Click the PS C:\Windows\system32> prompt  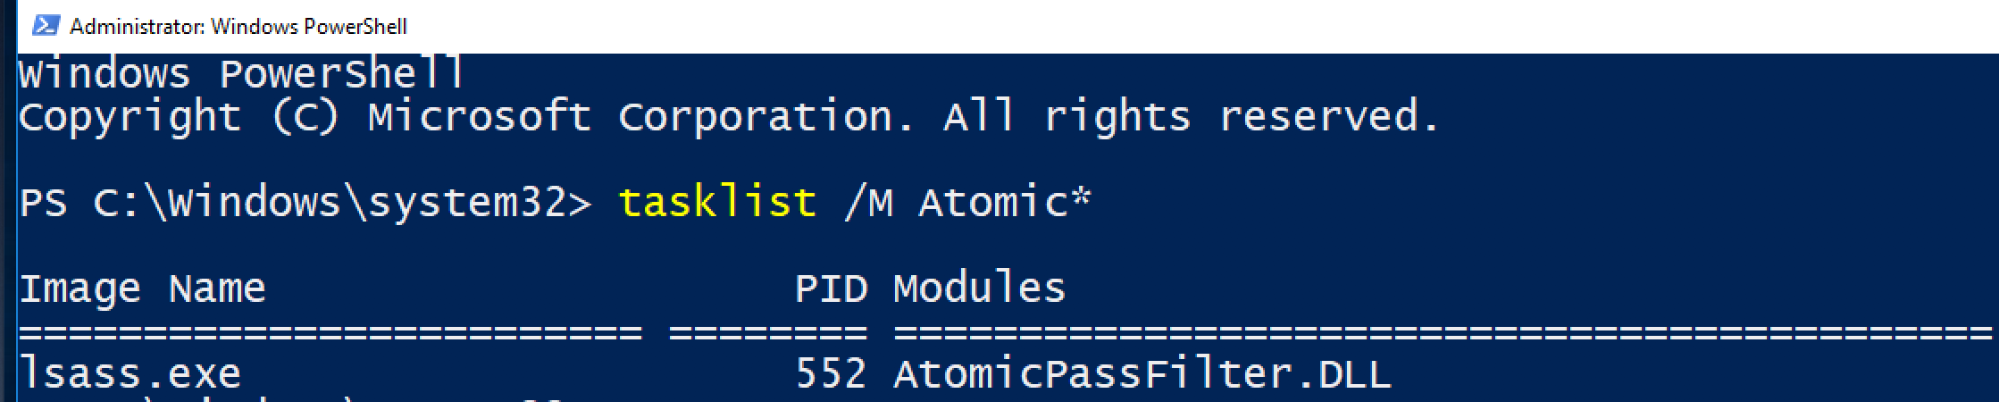click(305, 203)
